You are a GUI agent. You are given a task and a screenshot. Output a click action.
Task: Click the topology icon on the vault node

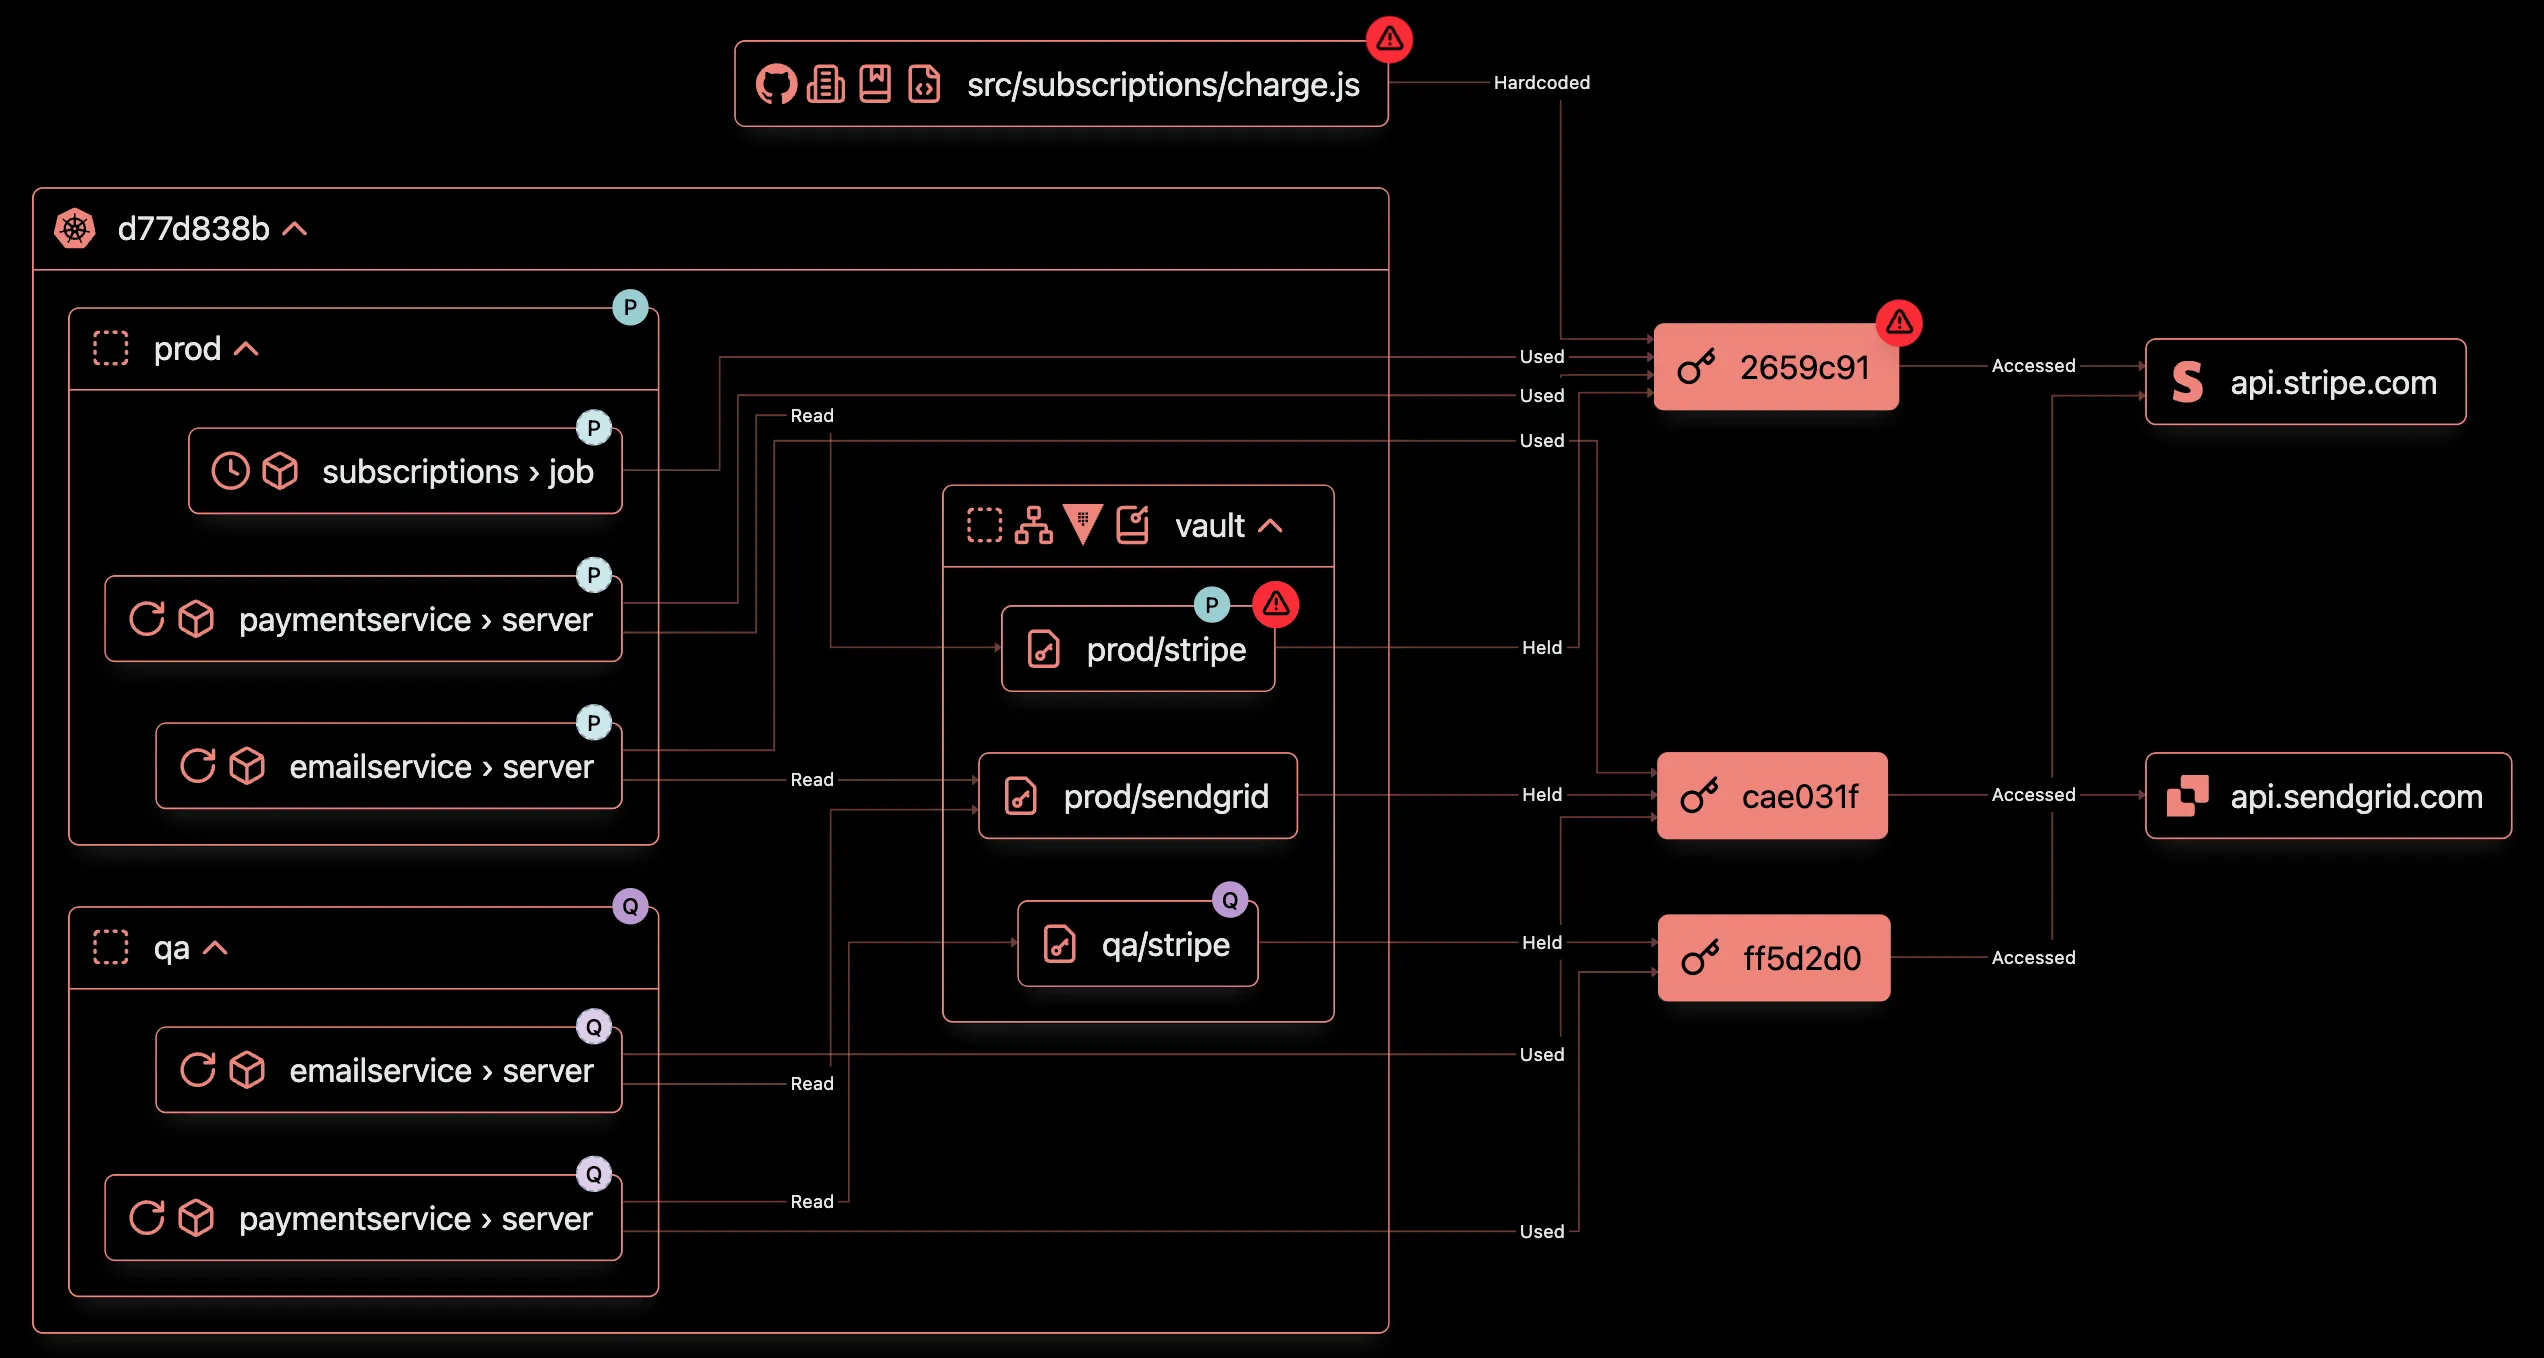tap(1034, 524)
